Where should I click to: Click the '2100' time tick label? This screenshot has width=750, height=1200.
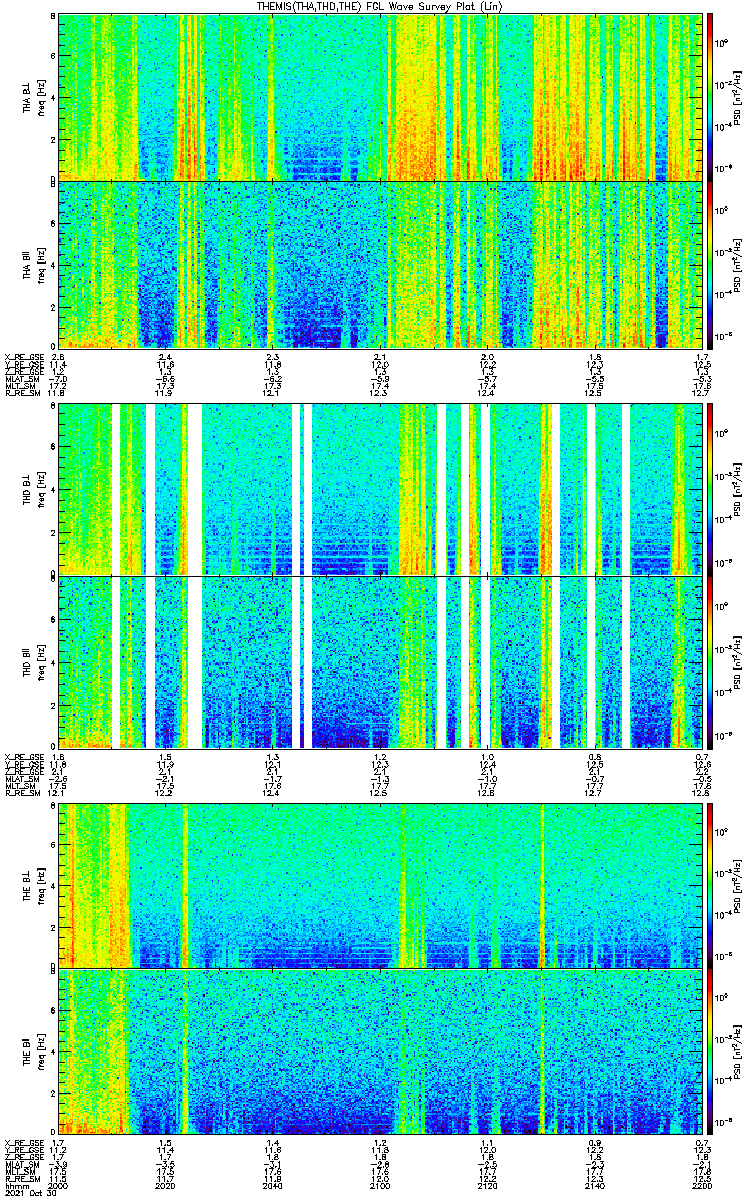[380, 1184]
